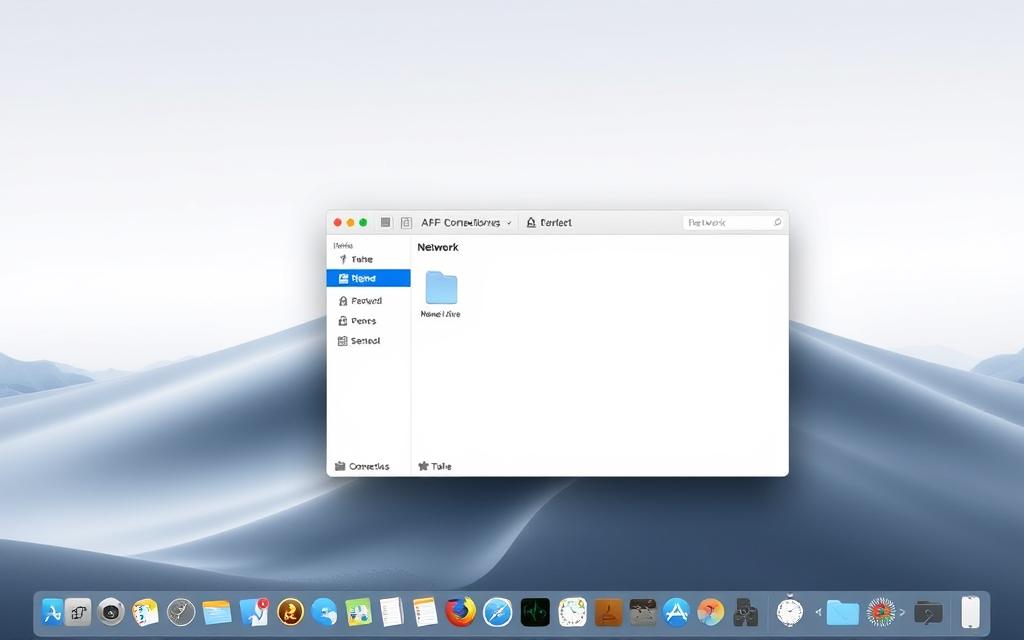Click the Network search field
Image resolution: width=1024 pixels, height=640 pixels.
click(733, 223)
